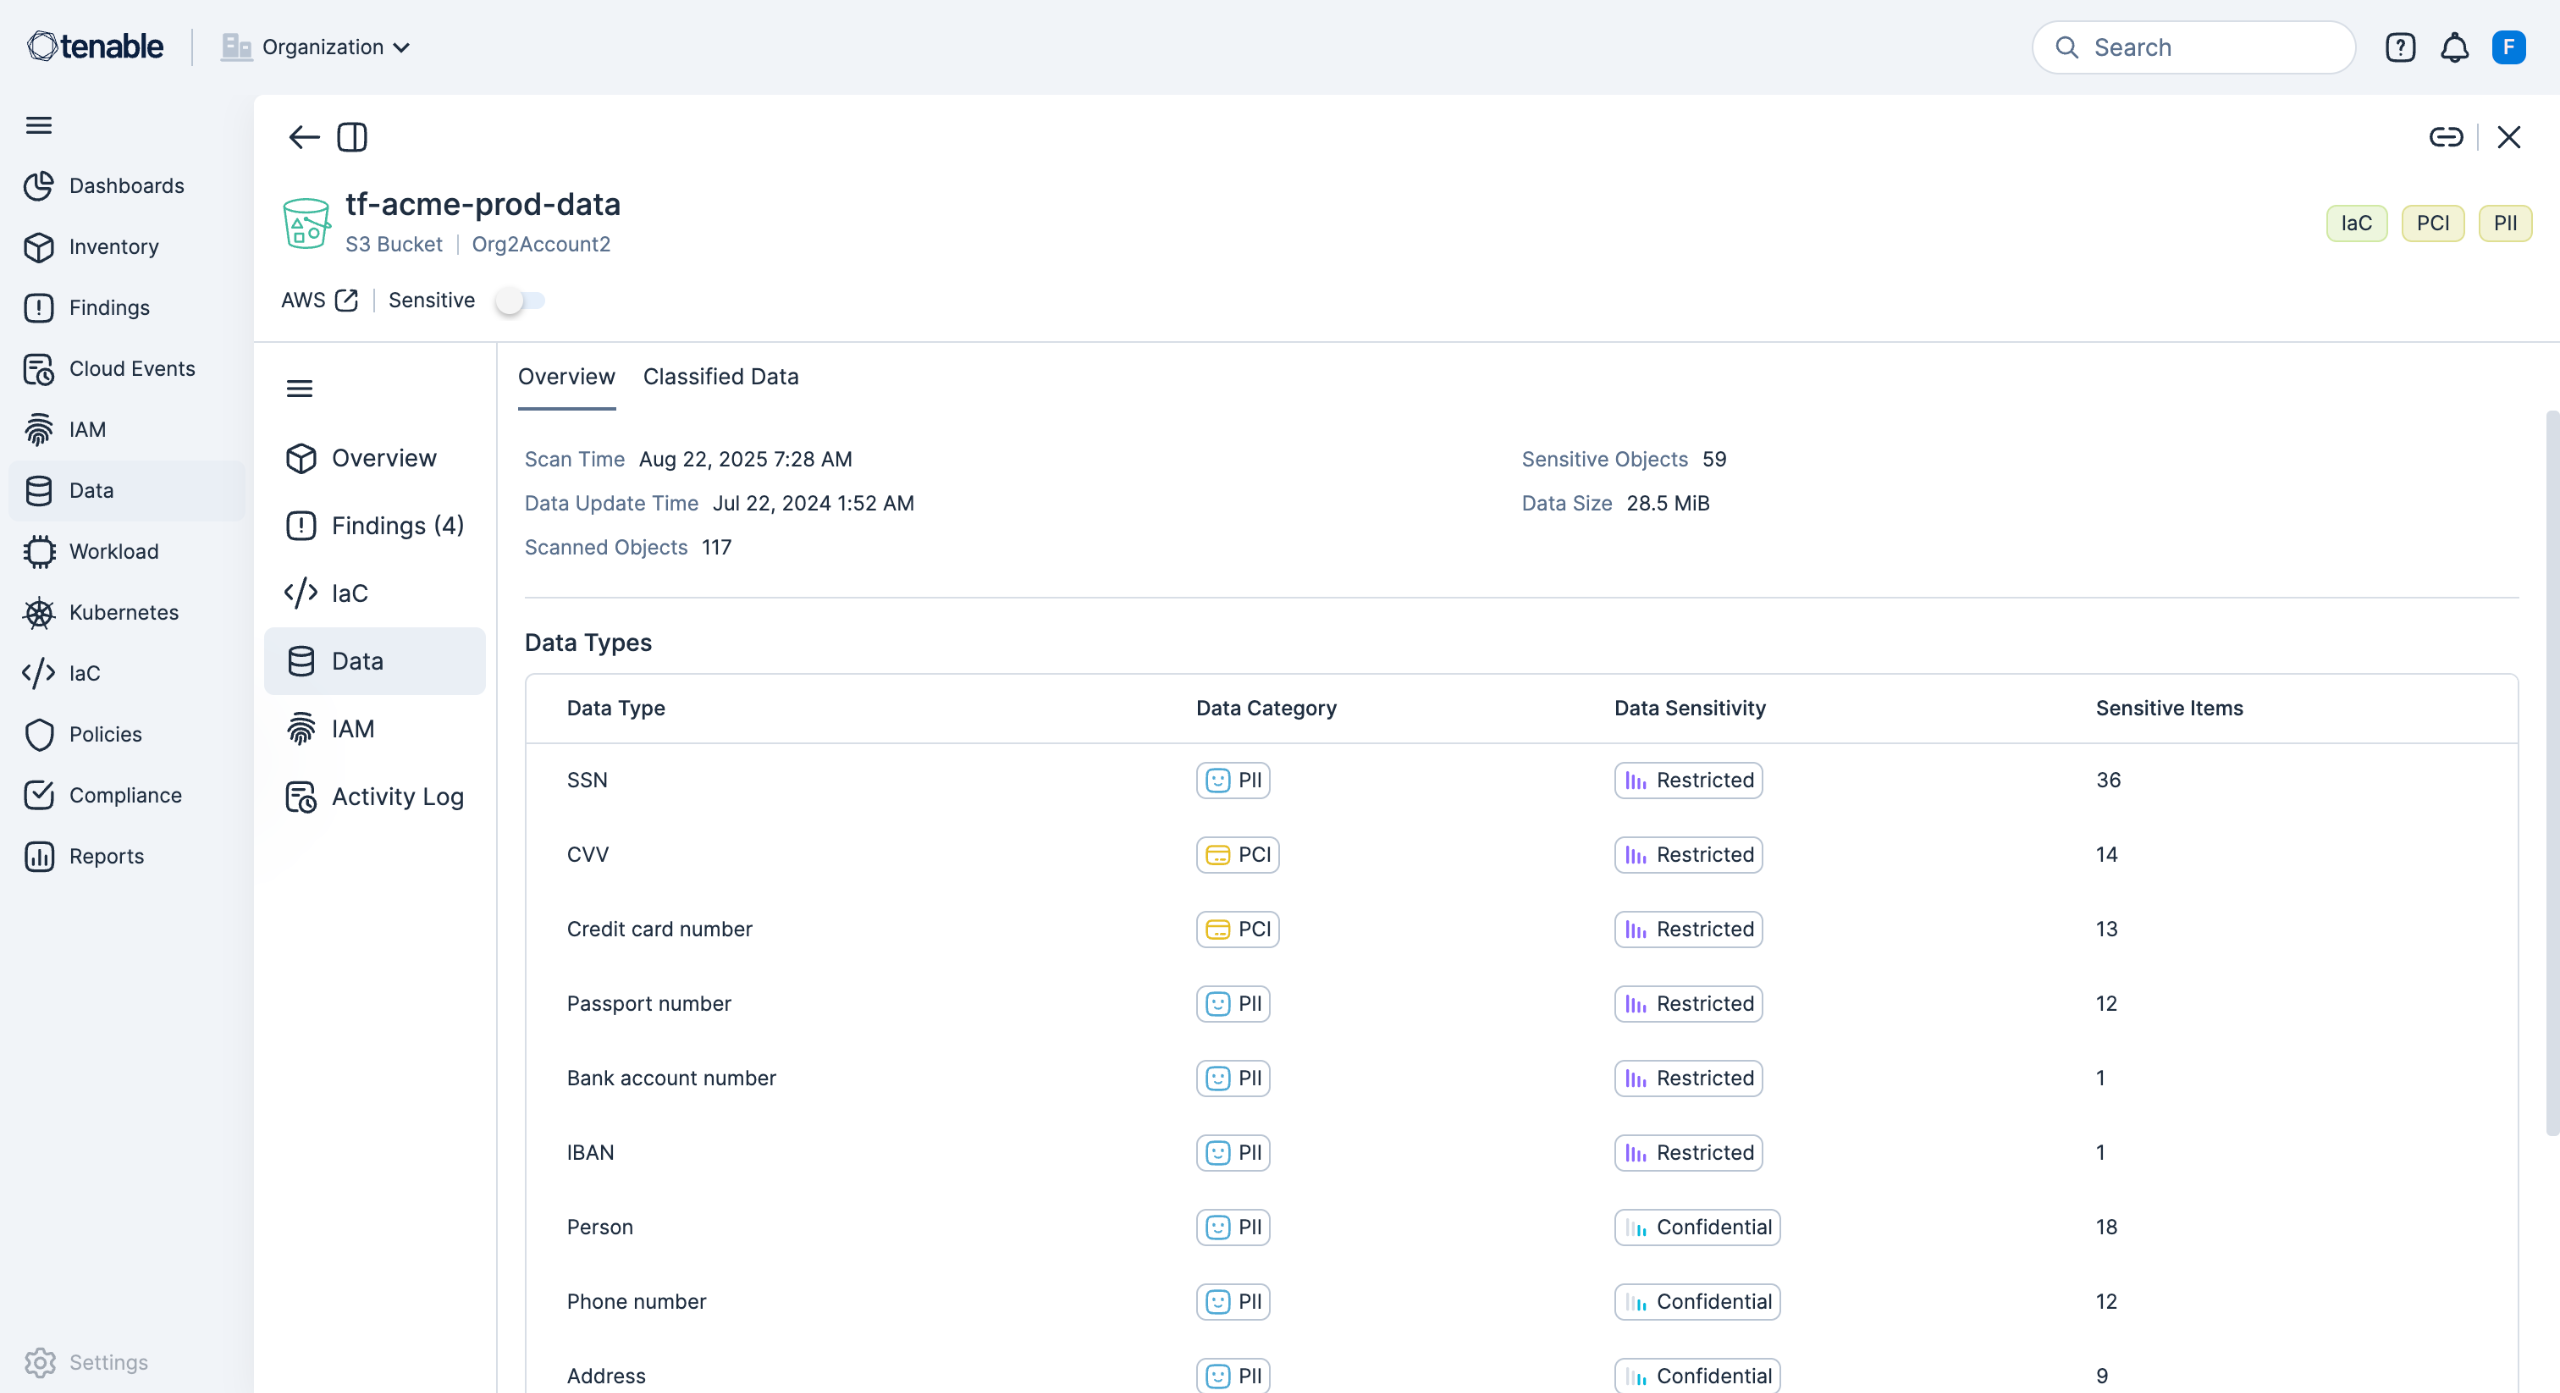Click the PCI tag badge in header
This screenshot has width=2560, height=1393.
pyautogui.click(x=2432, y=223)
